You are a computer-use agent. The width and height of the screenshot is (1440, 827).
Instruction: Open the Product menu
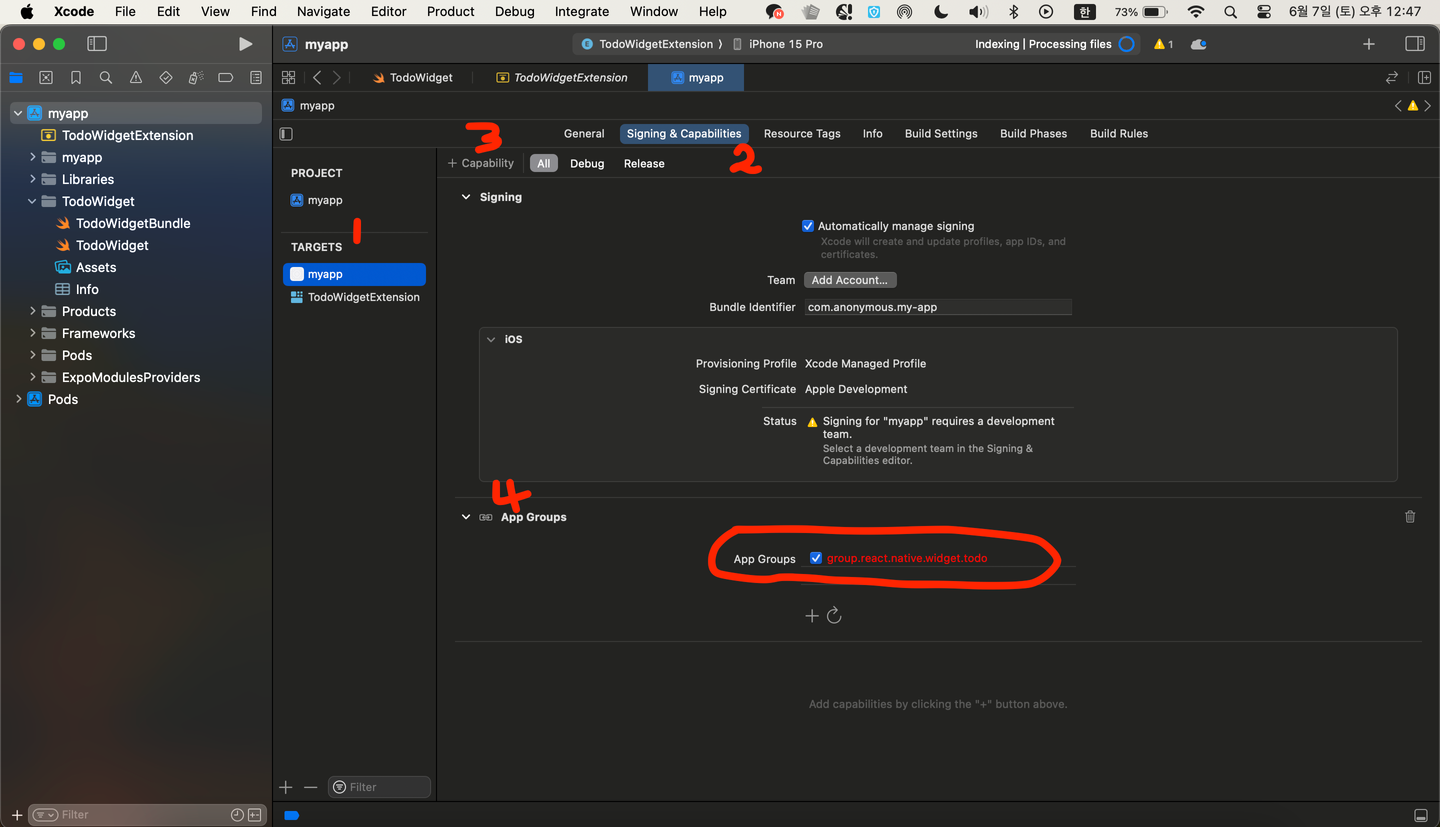[450, 11]
